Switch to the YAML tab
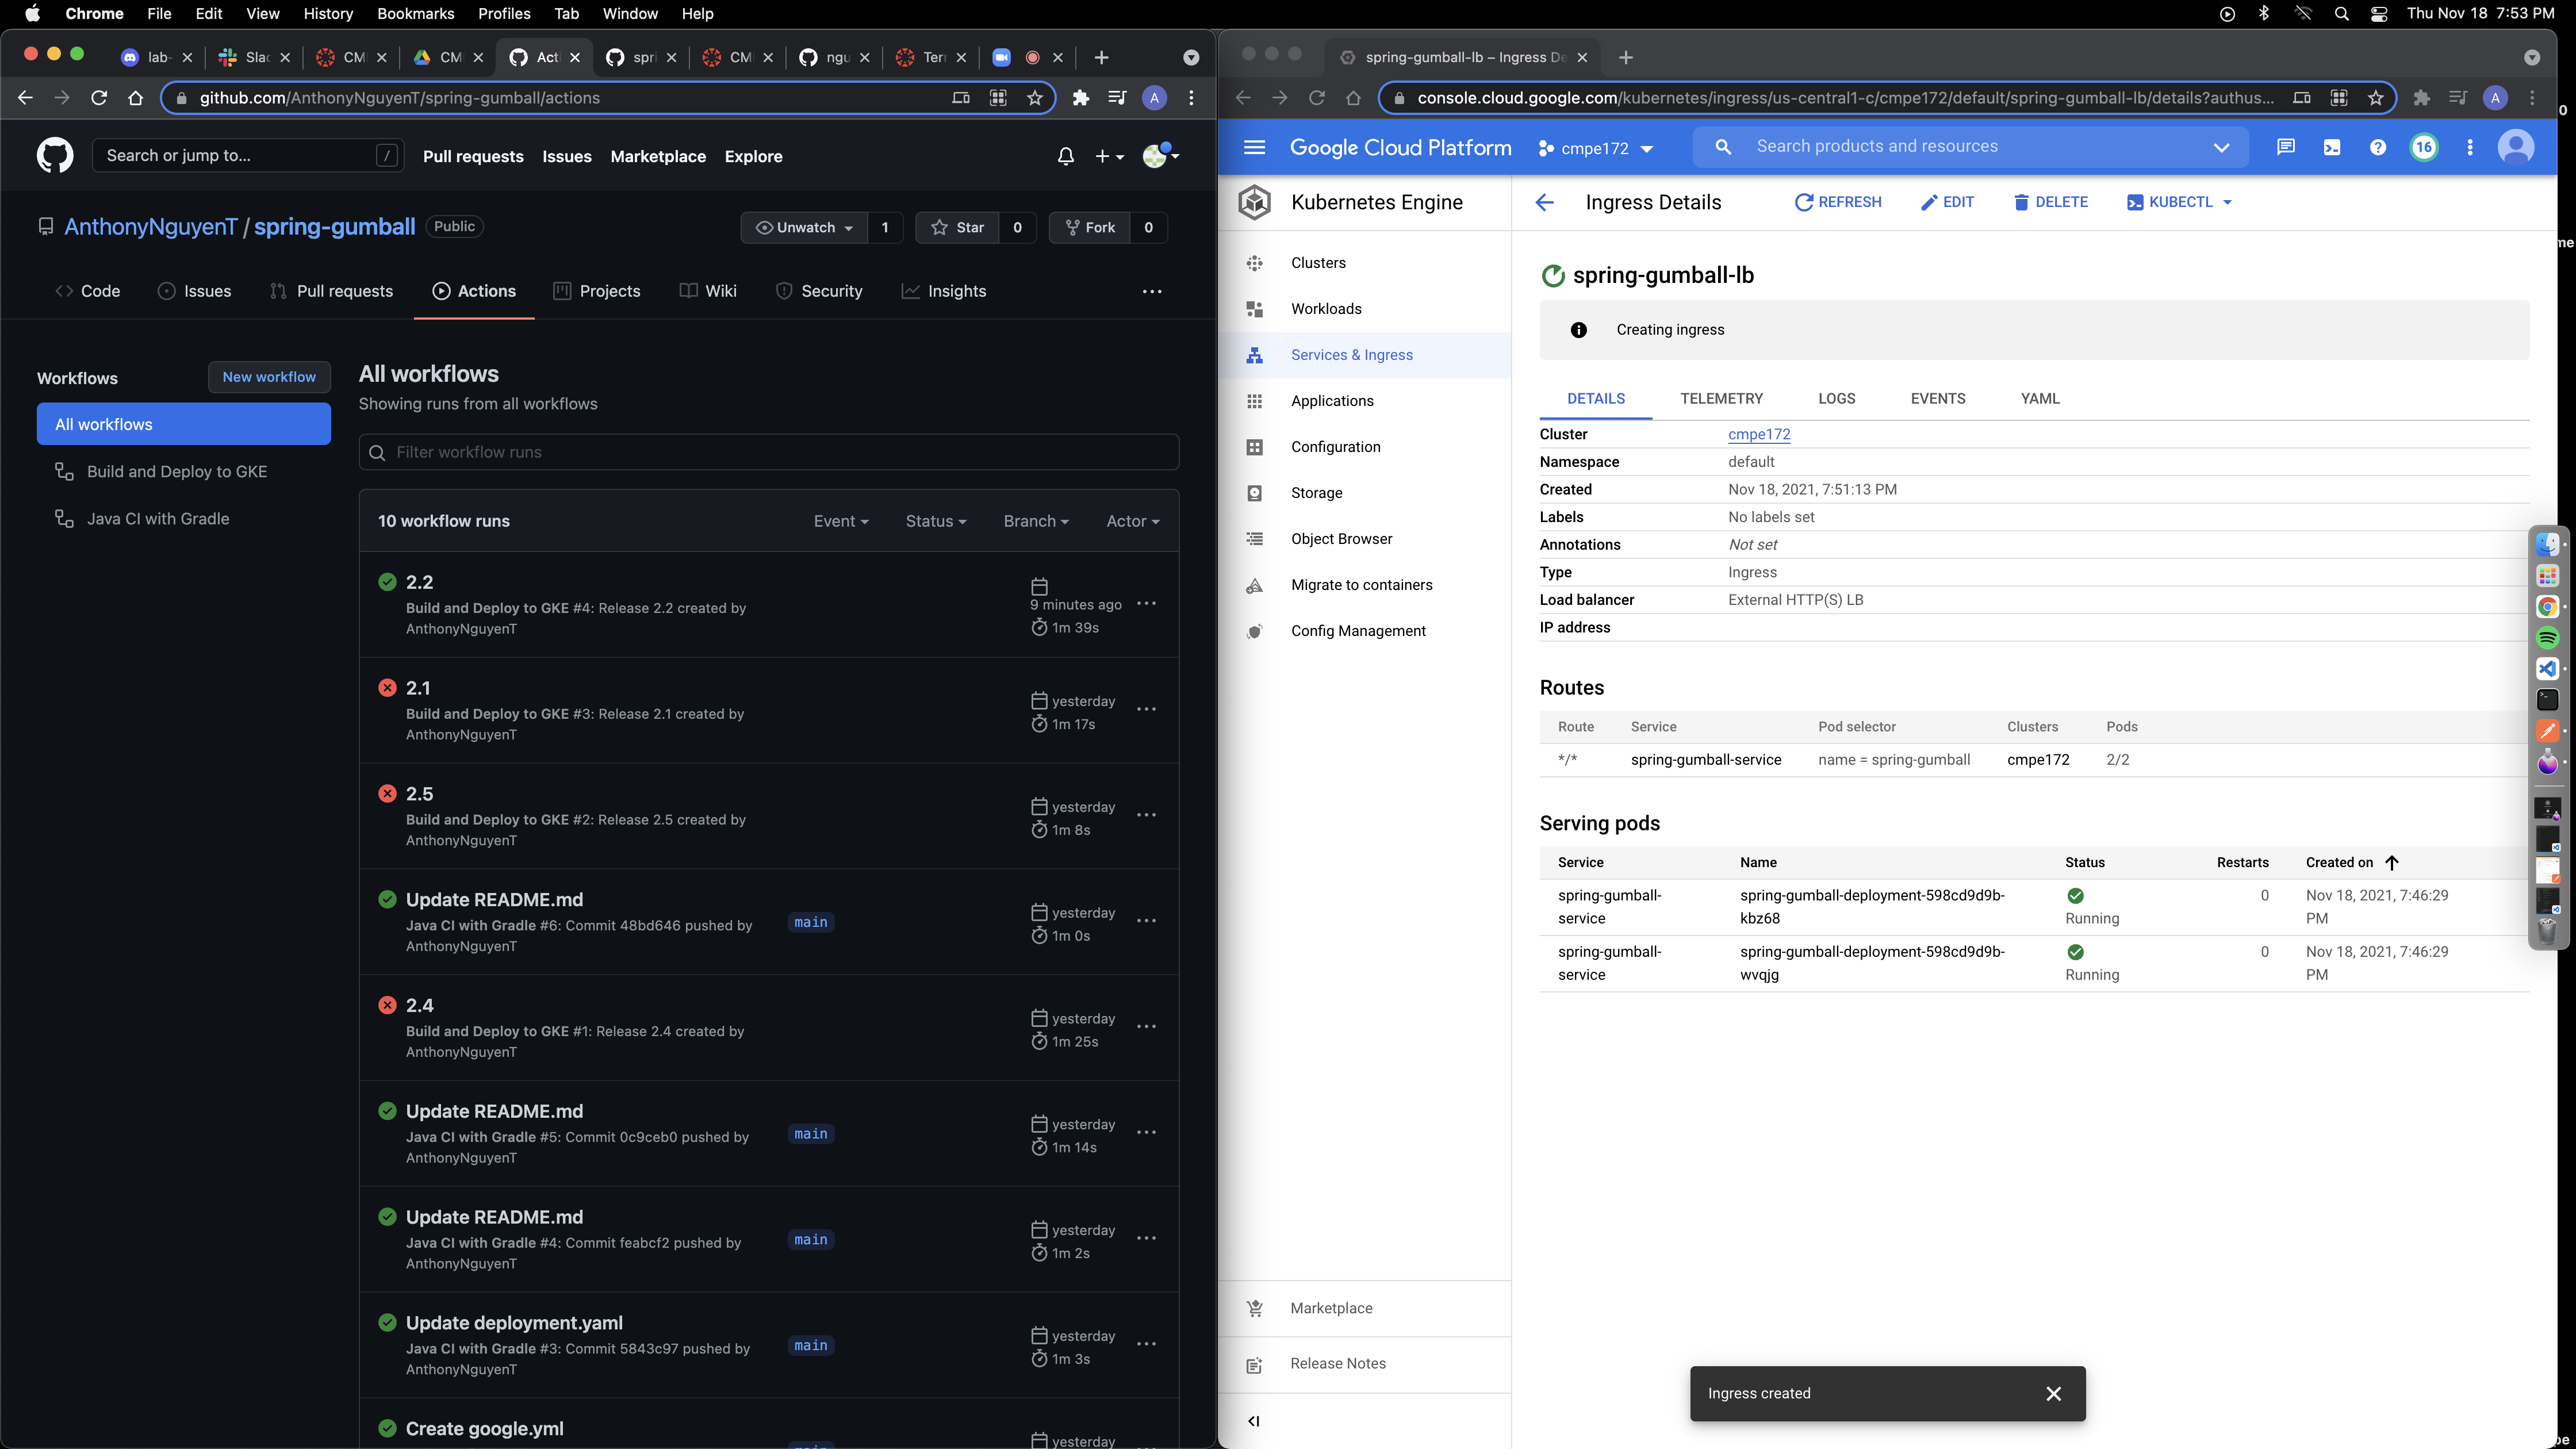 [2039, 398]
